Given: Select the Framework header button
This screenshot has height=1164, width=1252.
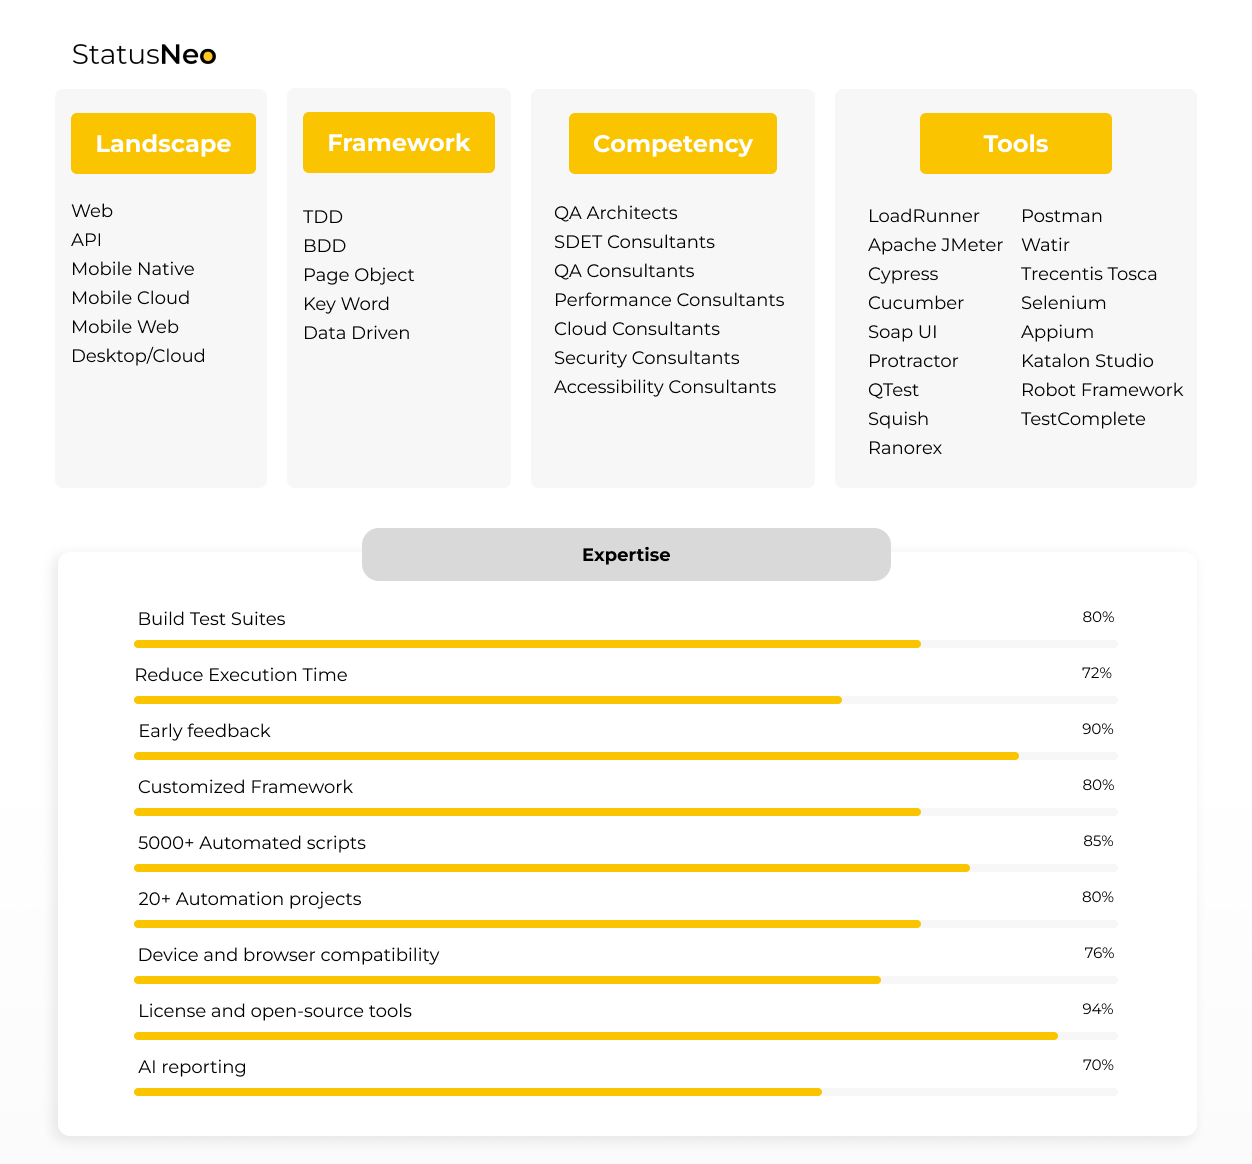Looking at the screenshot, I should tap(398, 142).
